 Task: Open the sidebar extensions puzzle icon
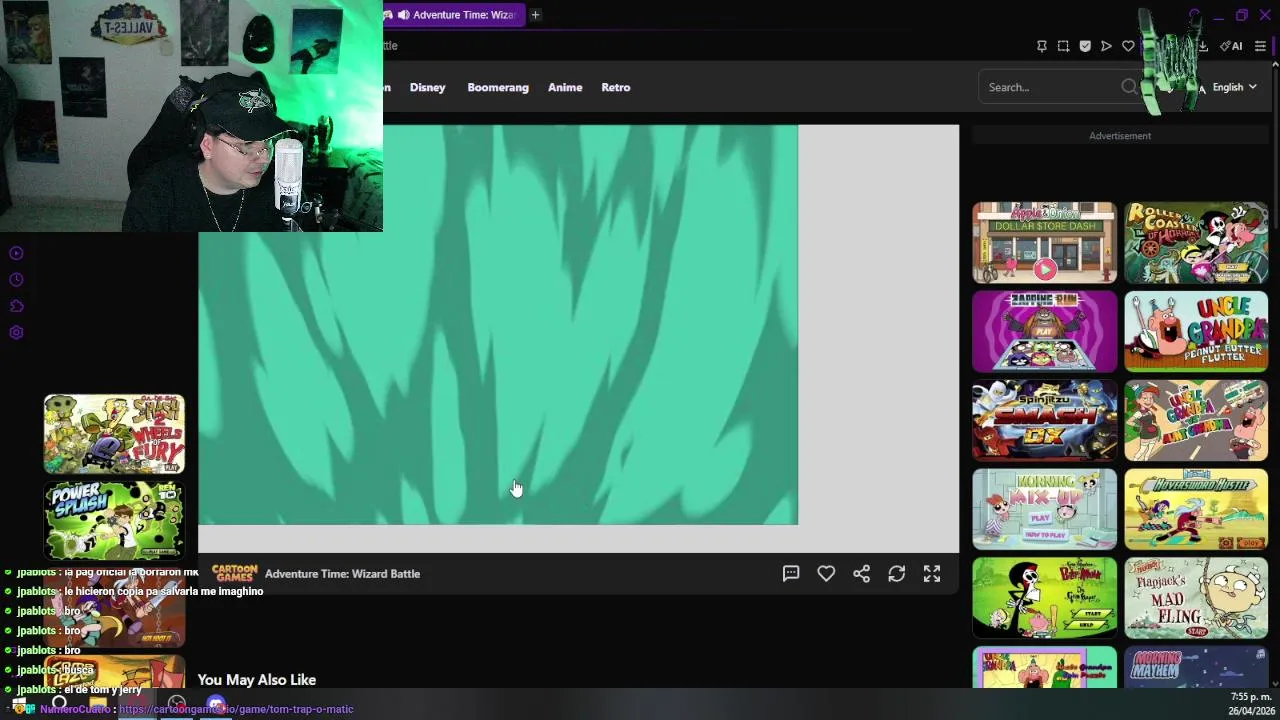click(x=16, y=306)
